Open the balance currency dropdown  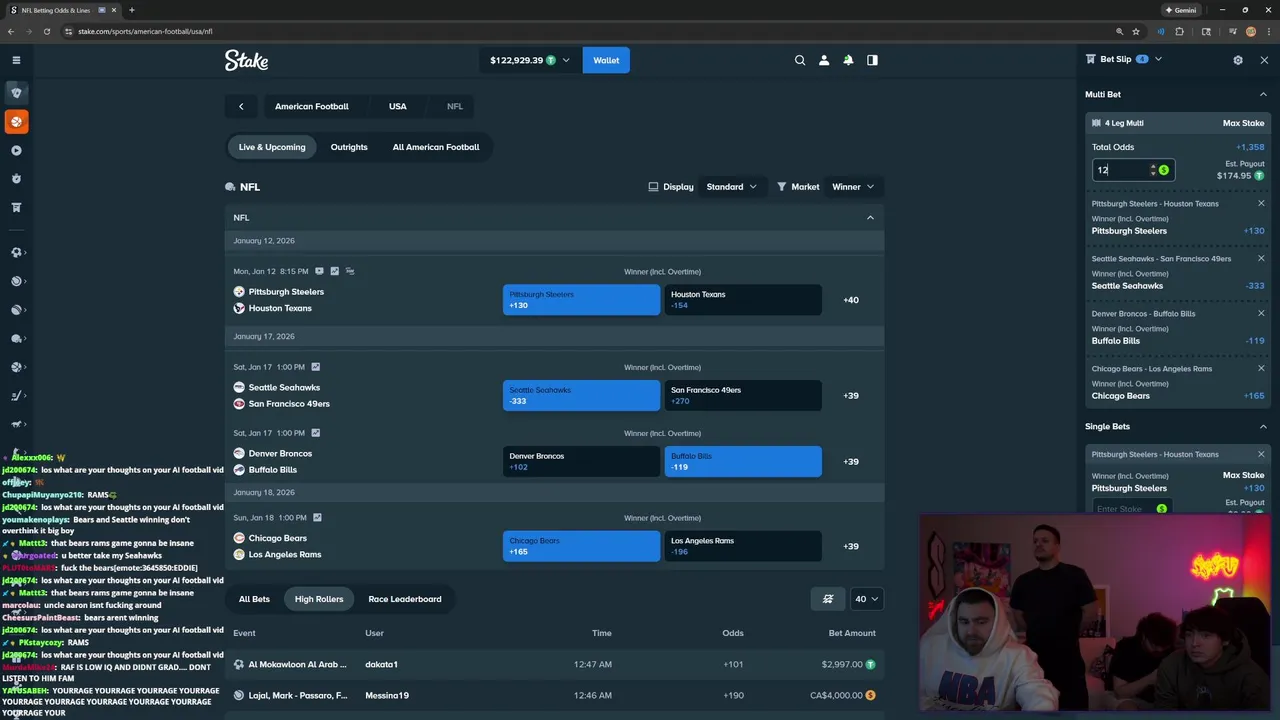click(x=529, y=60)
